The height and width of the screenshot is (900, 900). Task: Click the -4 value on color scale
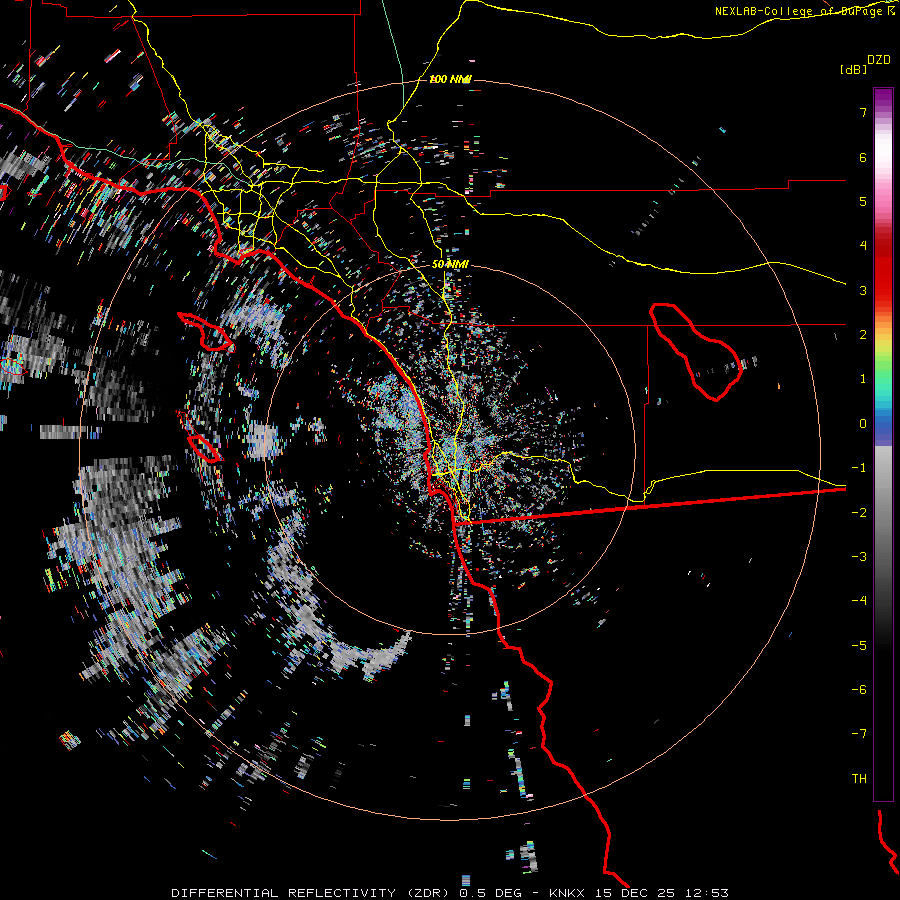(859, 601)
